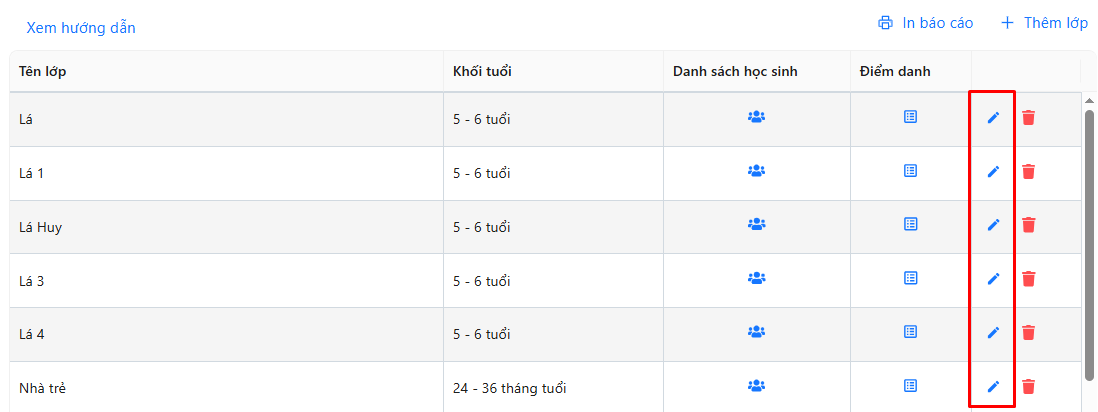Click the table's vertical scrollbar
The height and width of the screenshot is (412, 1098).
coord(1089,240)
